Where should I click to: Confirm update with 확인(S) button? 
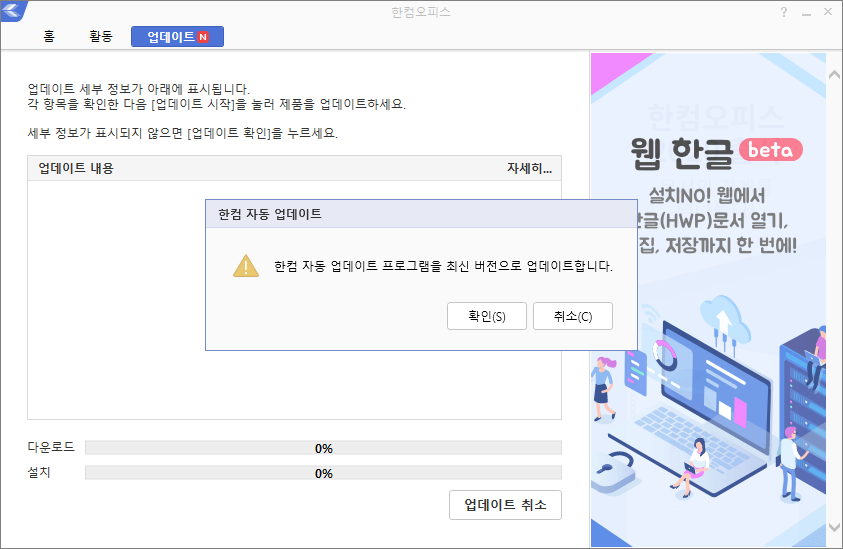487,316
